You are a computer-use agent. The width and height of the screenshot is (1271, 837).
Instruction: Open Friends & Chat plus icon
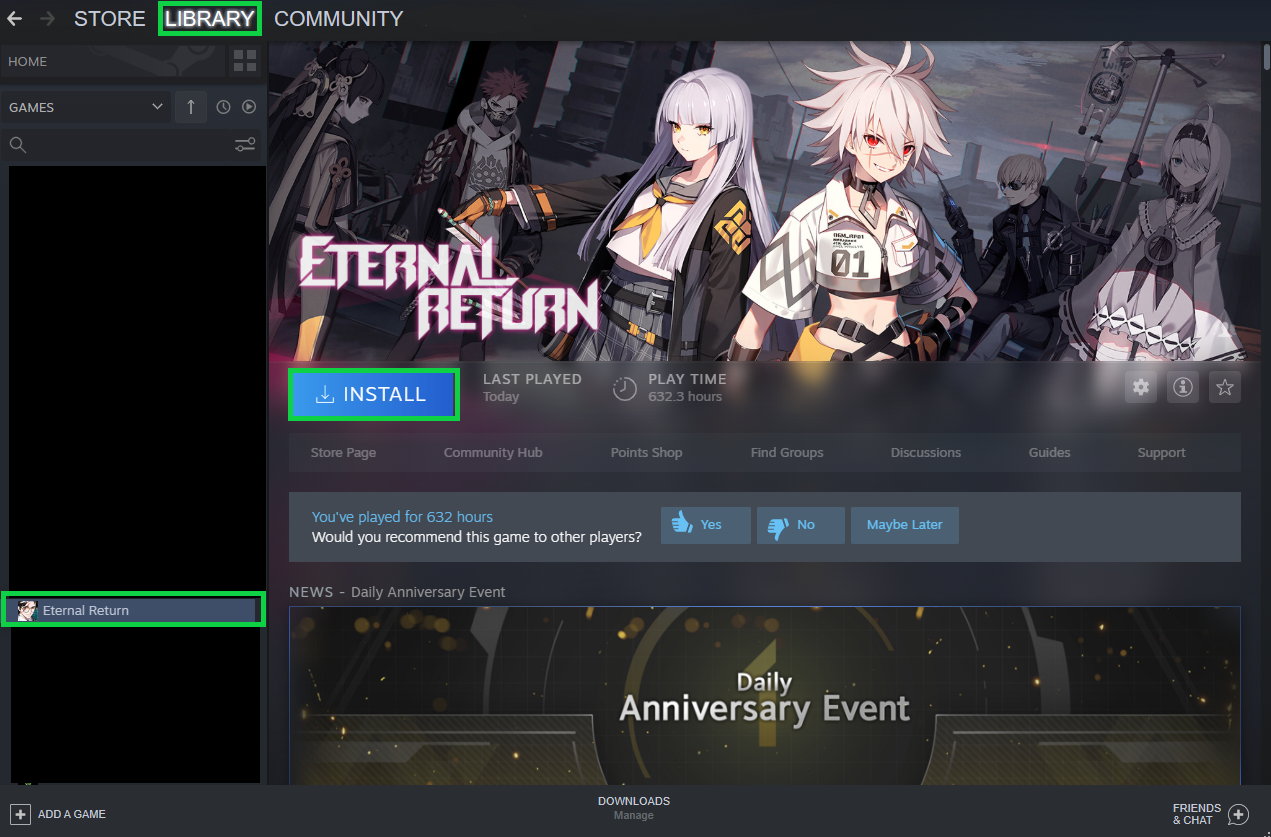[1238, 814]
